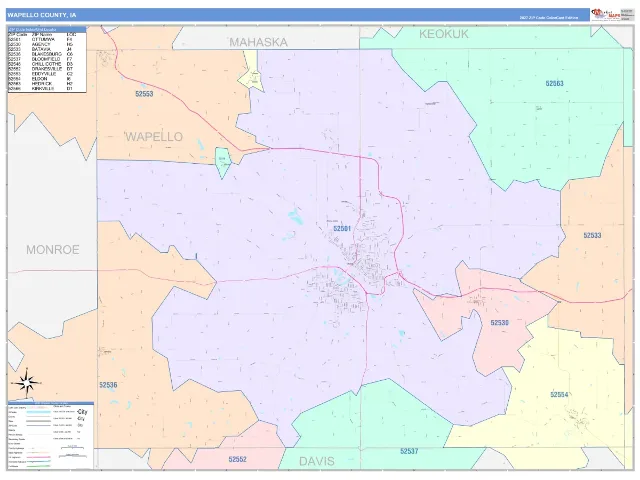Screen dimensions: 640x480
Task: Click the WAPELLO county name label
Action: tap(154, 137)
